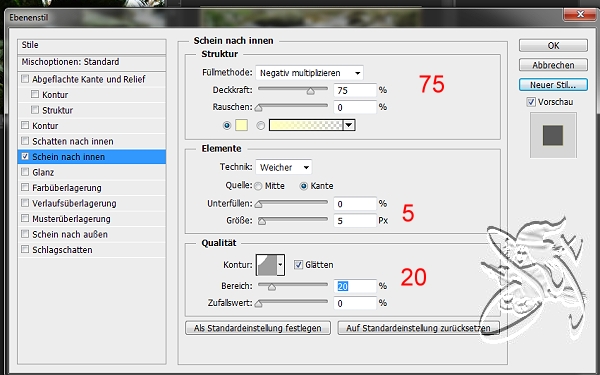The image size is (600, 375).
Task: Open Mischoptionen: Standard settings
Action: coord(92,62)
